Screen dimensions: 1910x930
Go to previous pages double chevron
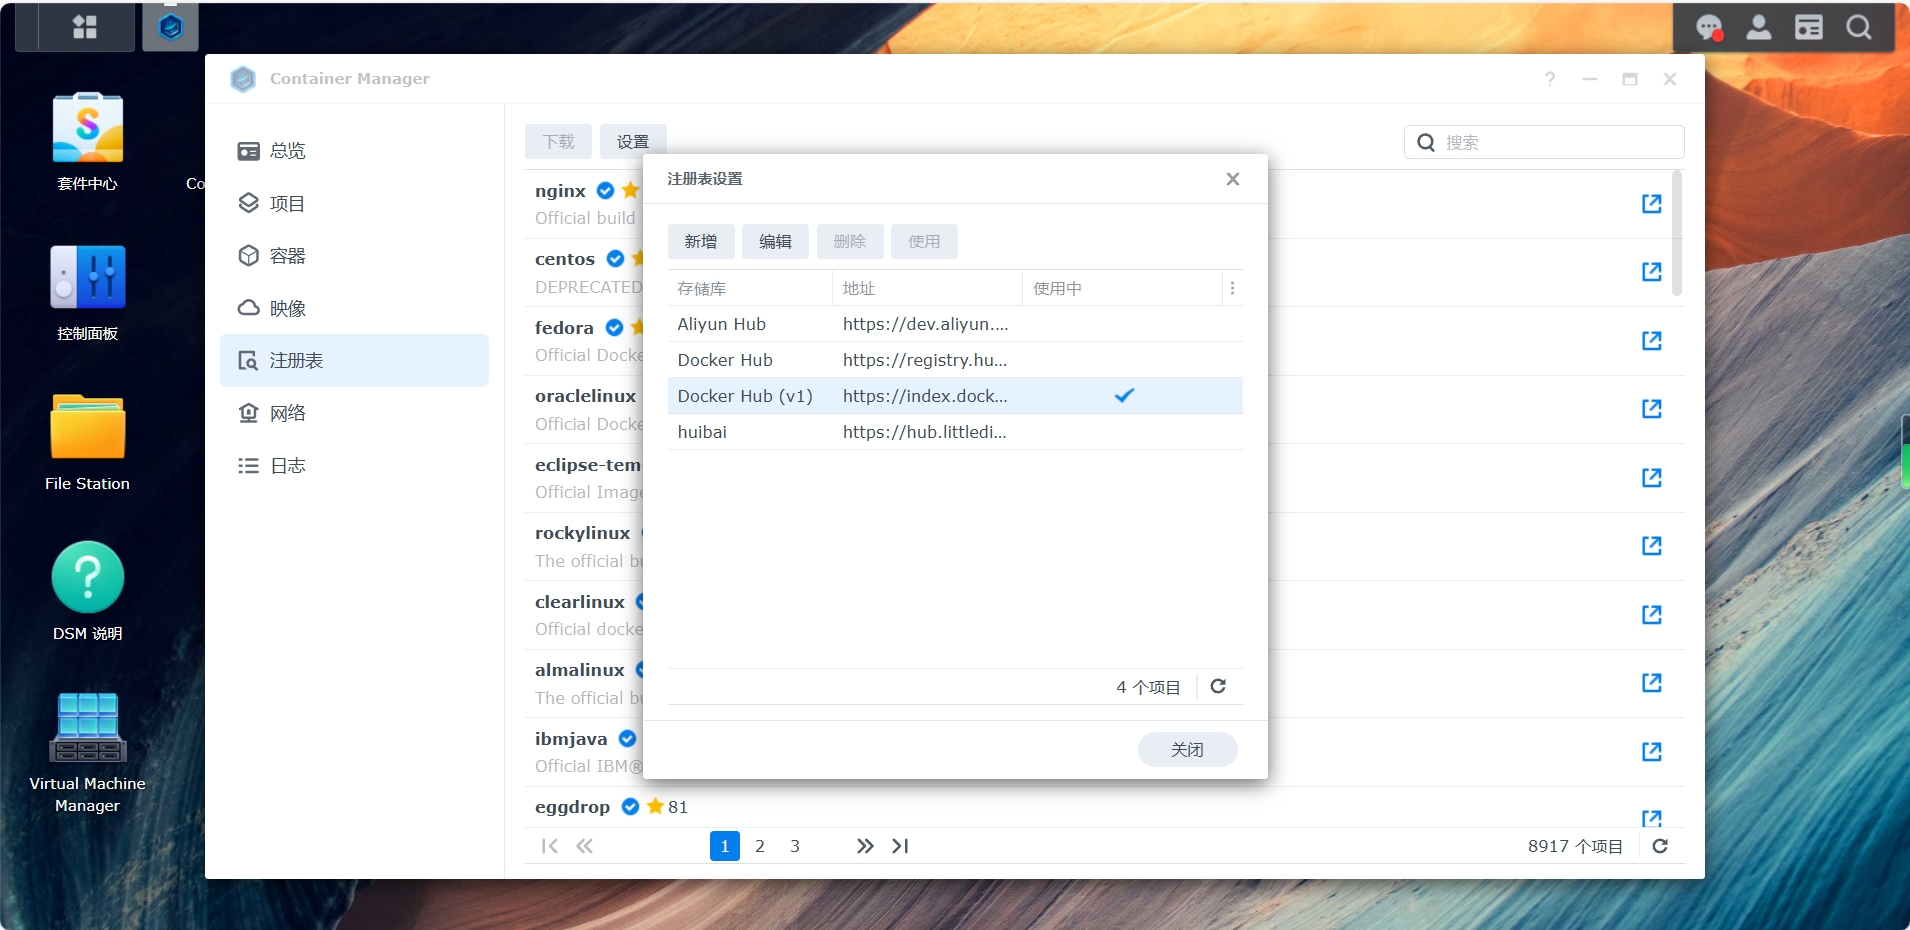click(584, 846)
